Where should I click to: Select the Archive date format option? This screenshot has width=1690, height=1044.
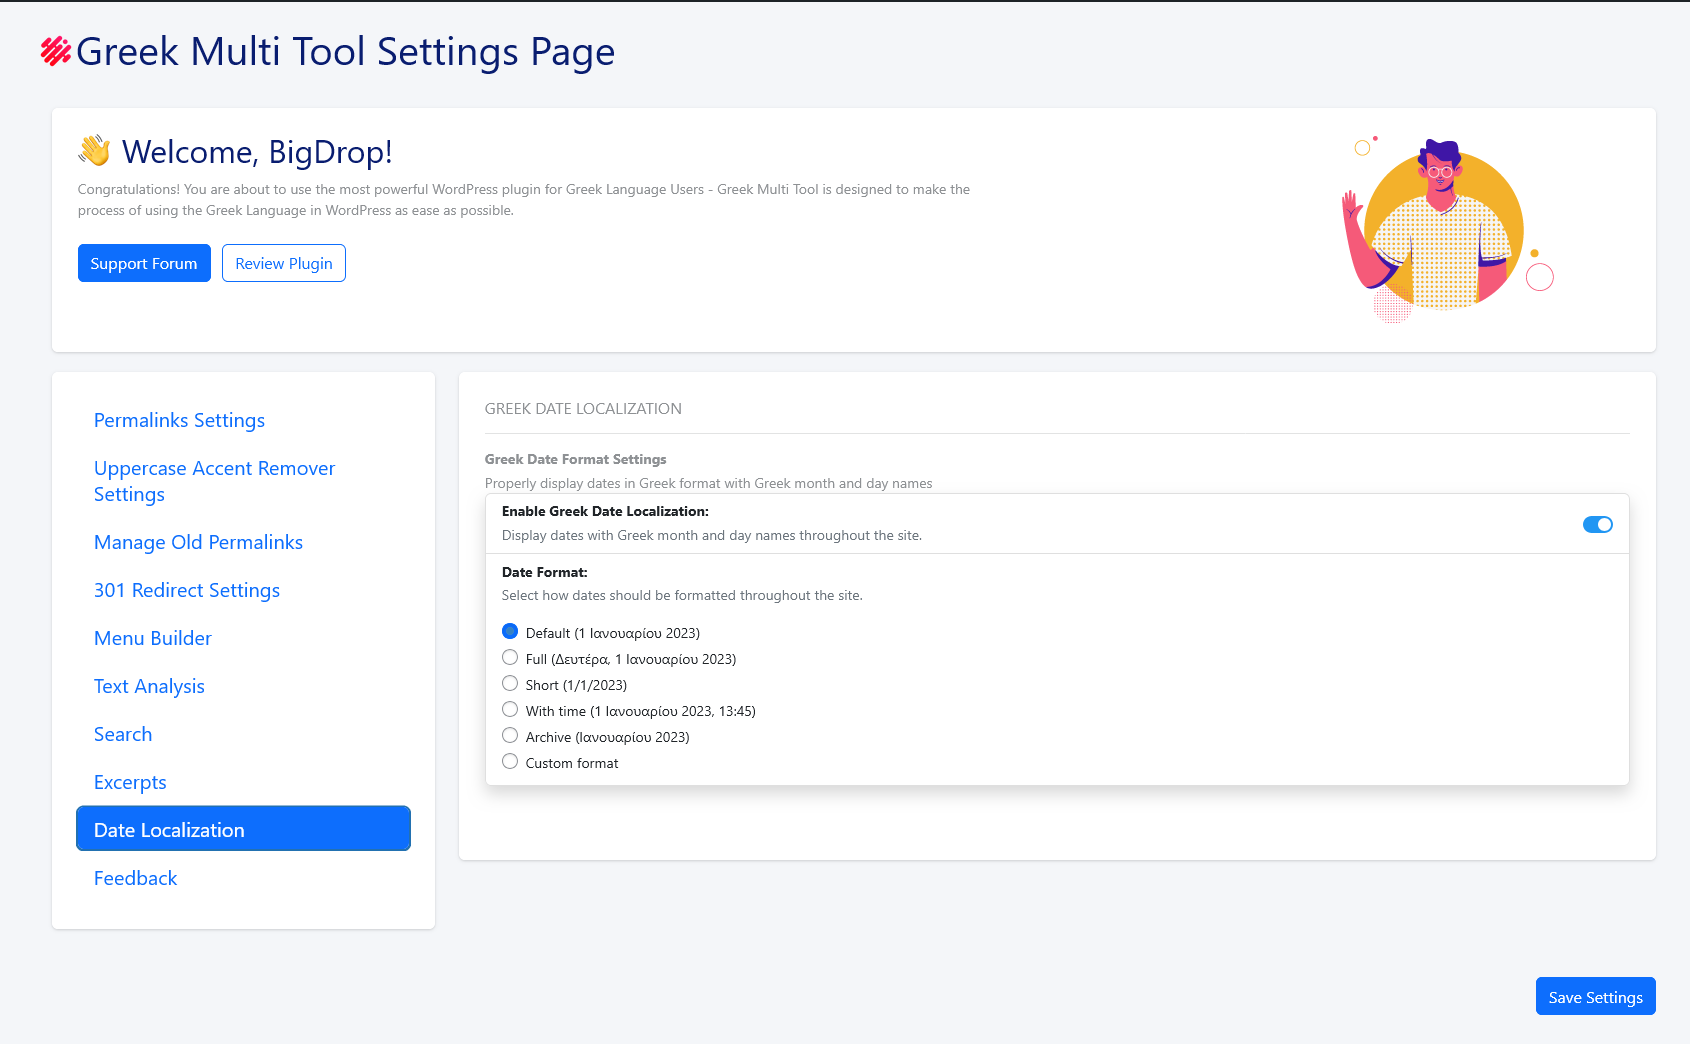click(x=510, y=736)
